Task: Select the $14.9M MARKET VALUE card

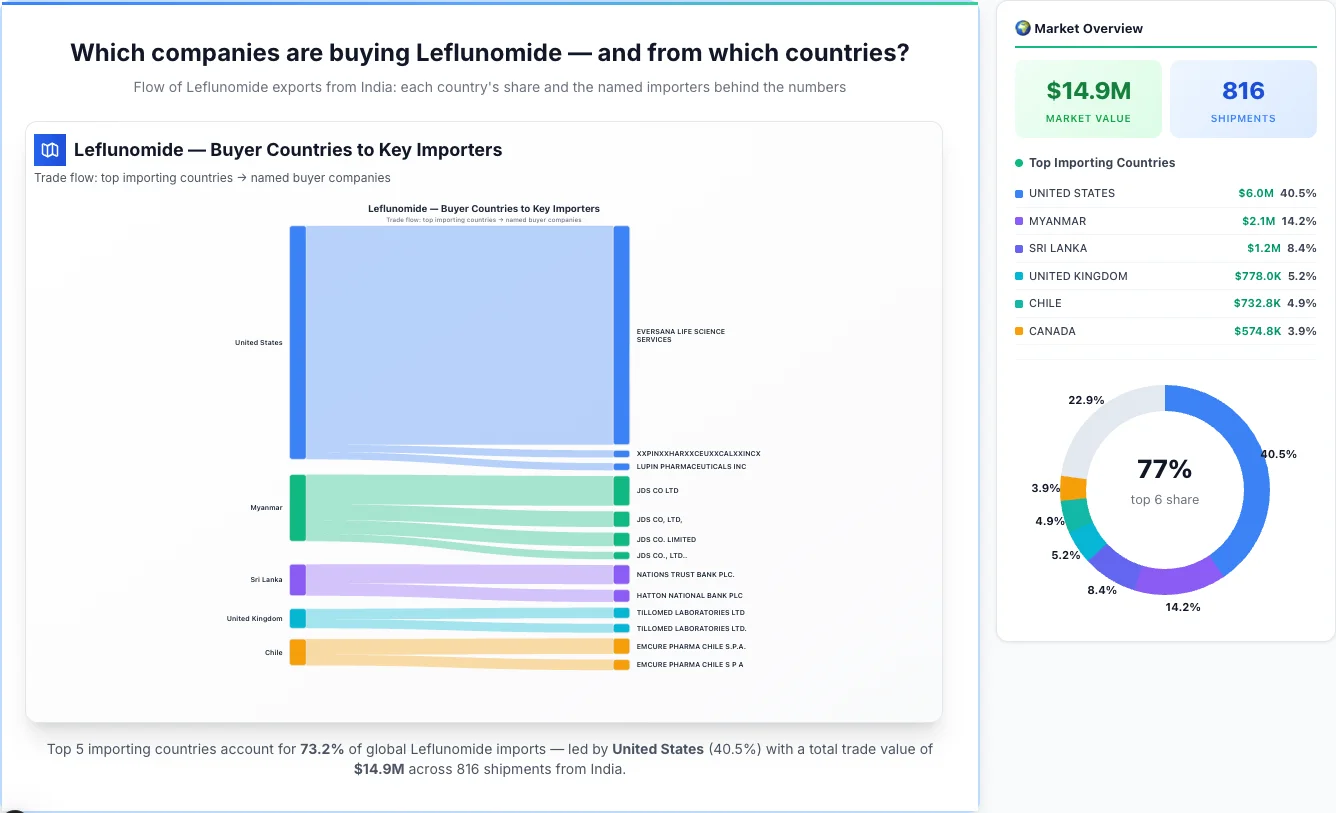Action: pyautogui.click(x=1088, y=98)
